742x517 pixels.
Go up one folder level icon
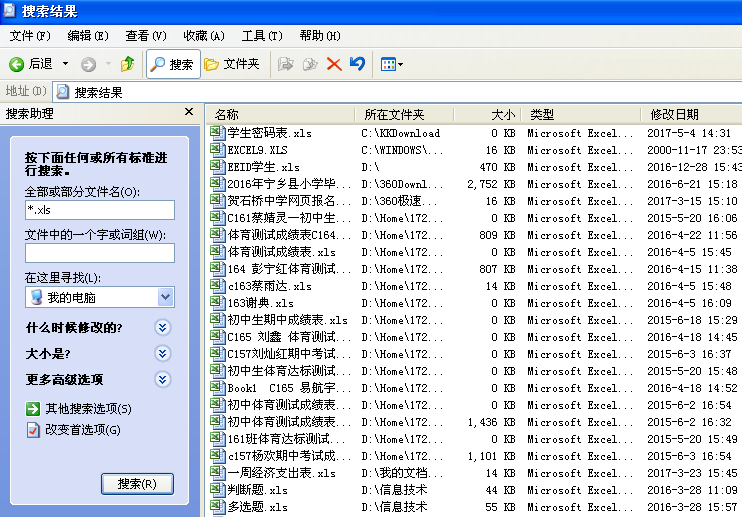pos(127,64)
